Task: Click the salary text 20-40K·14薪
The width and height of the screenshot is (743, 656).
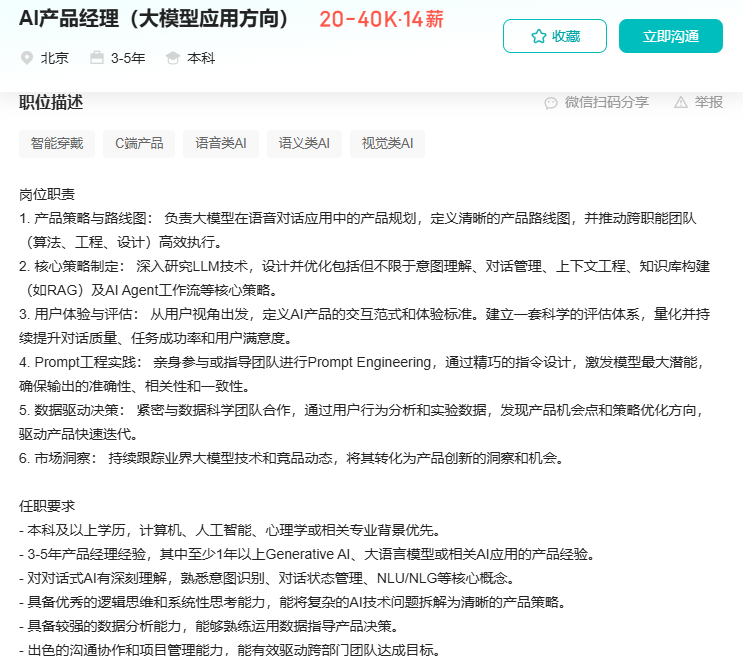Action: tap(381, 19)
